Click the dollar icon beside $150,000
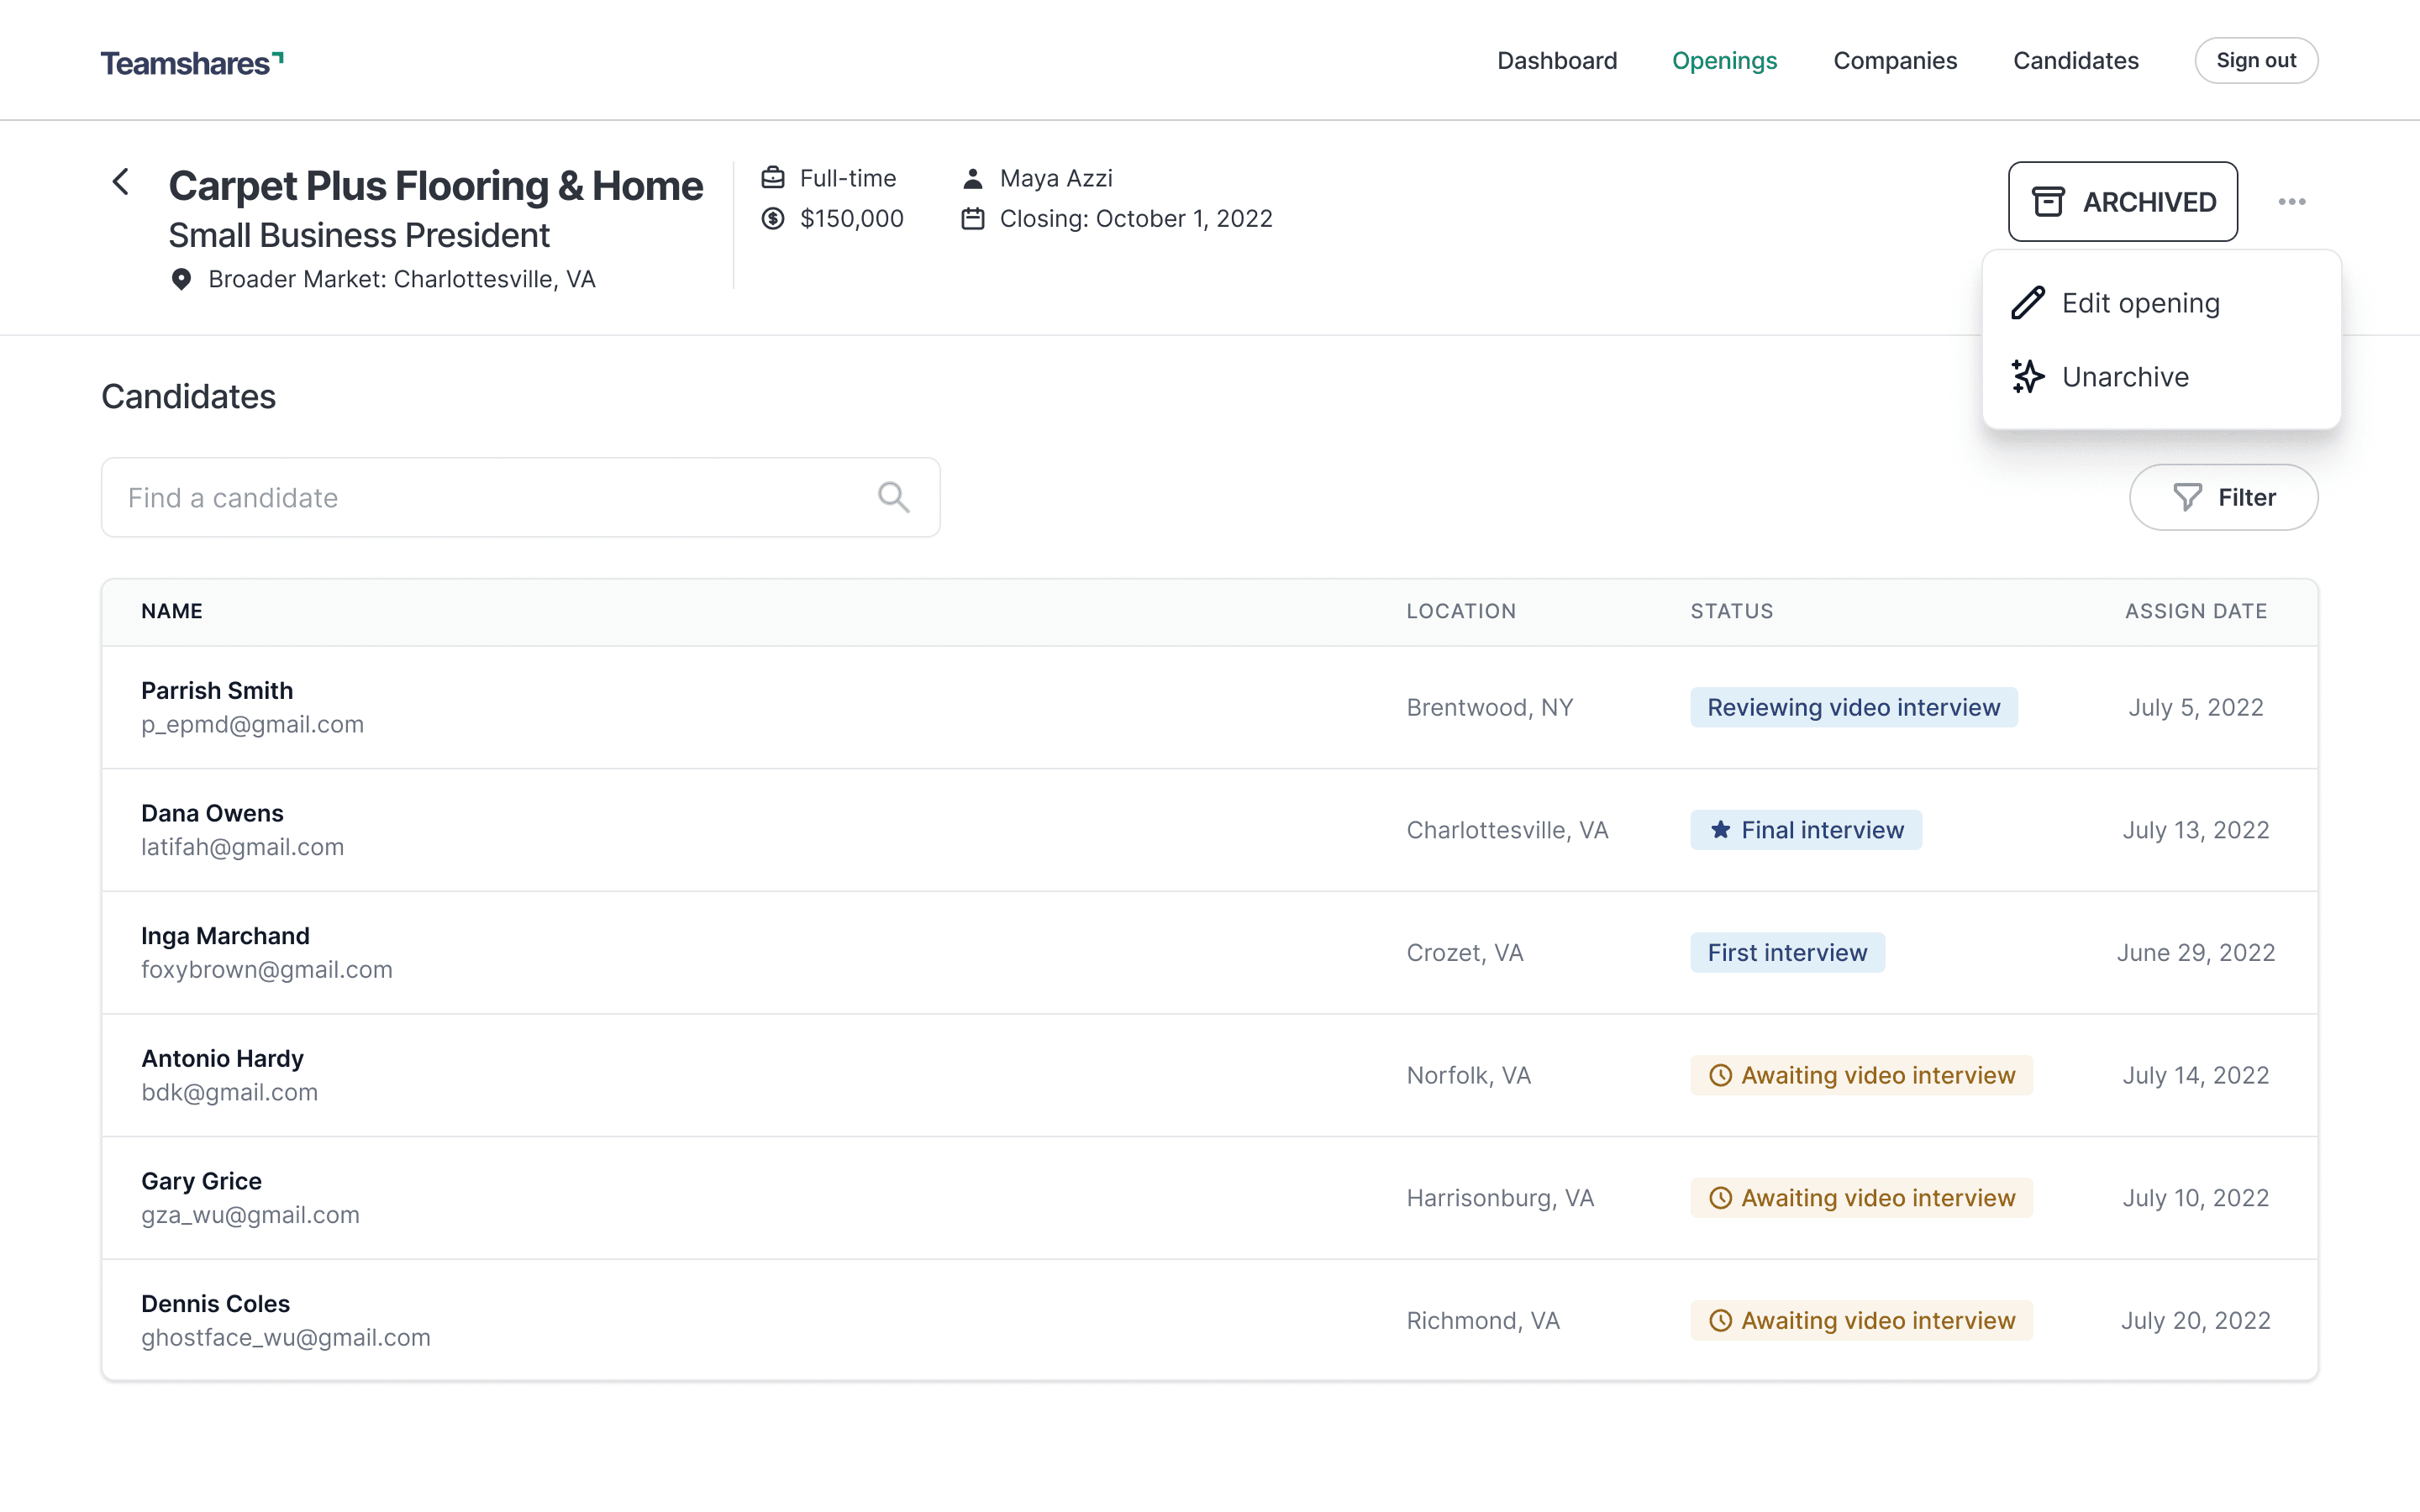Image resolution: width=2420 pixels, height=1512 pixels. click(x=772, y=219)
